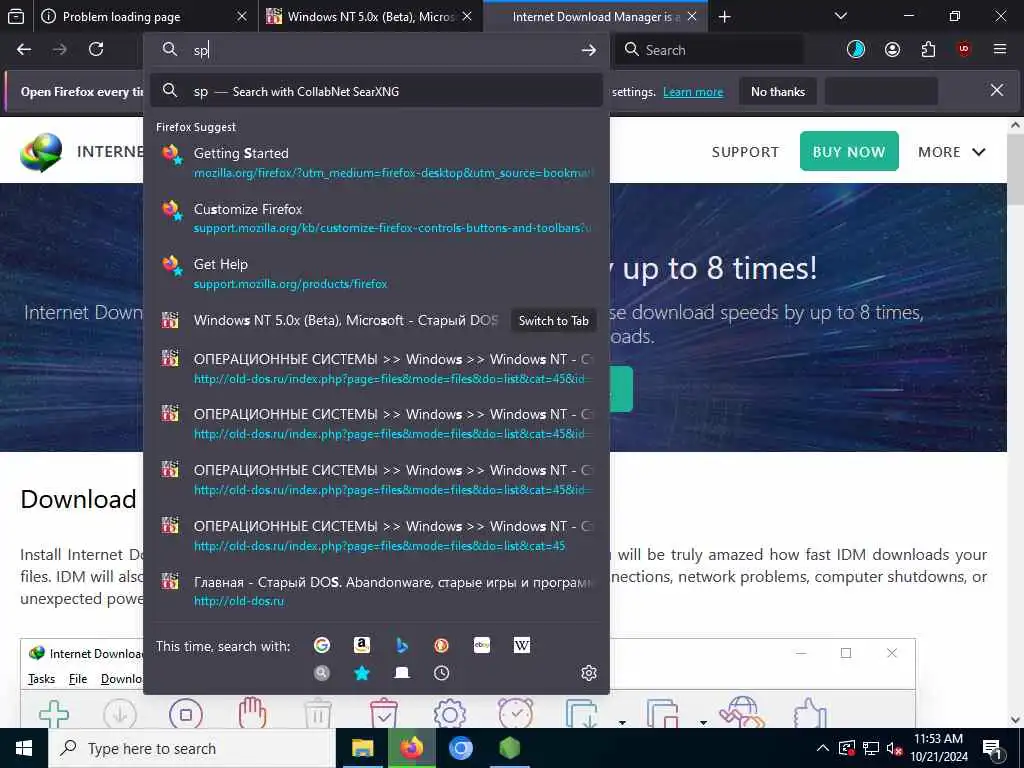The image size is (1024, 768).
Task: Click the Internet Download Manager logo
Action: click(x=41, y=152)
